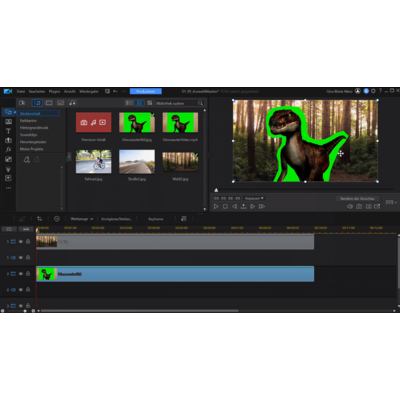
Task: Select the DinosaurierVideo.mp4 thumbnail
Action: 180,122
